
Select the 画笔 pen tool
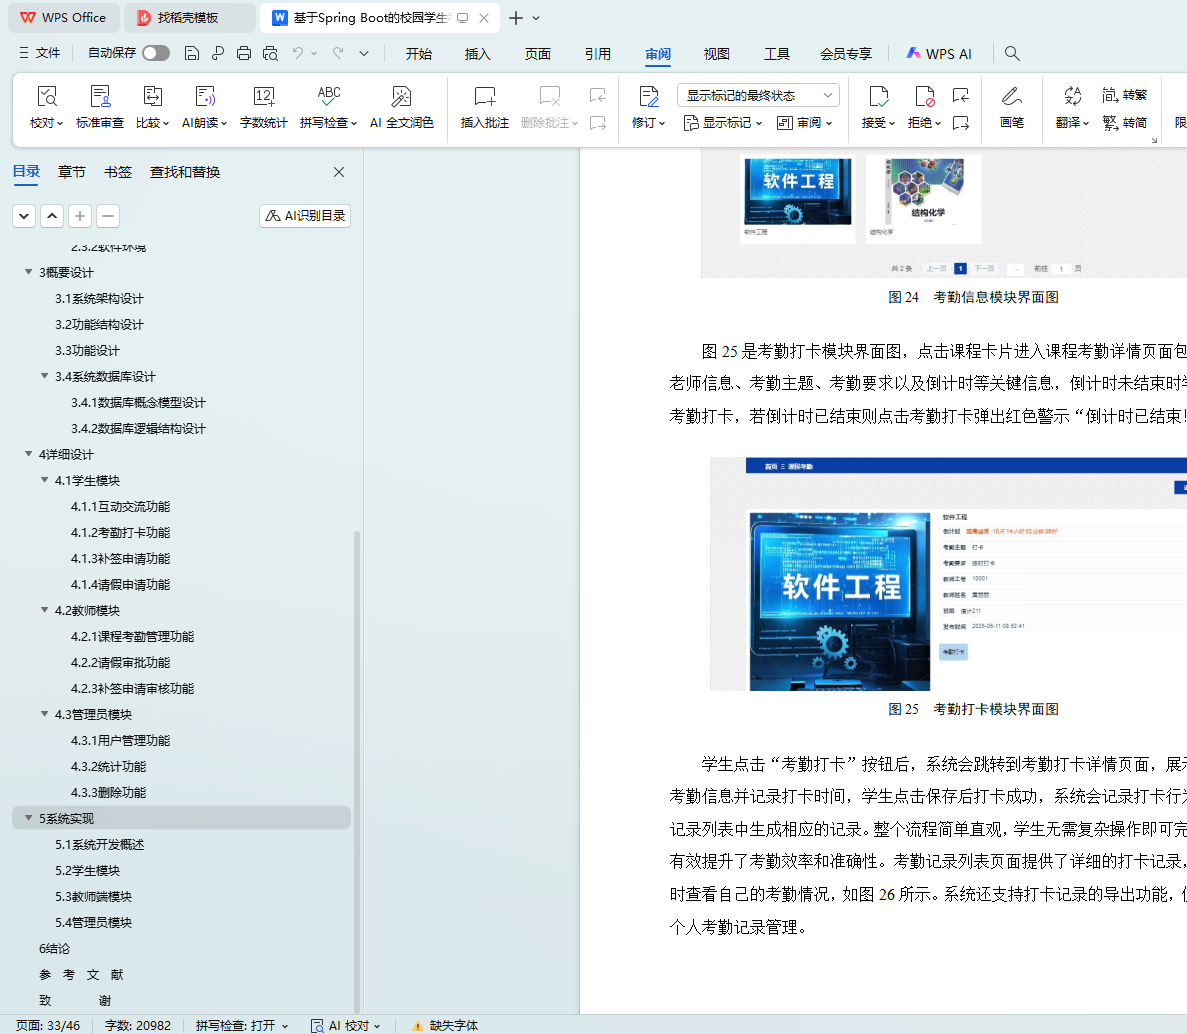1011,97
